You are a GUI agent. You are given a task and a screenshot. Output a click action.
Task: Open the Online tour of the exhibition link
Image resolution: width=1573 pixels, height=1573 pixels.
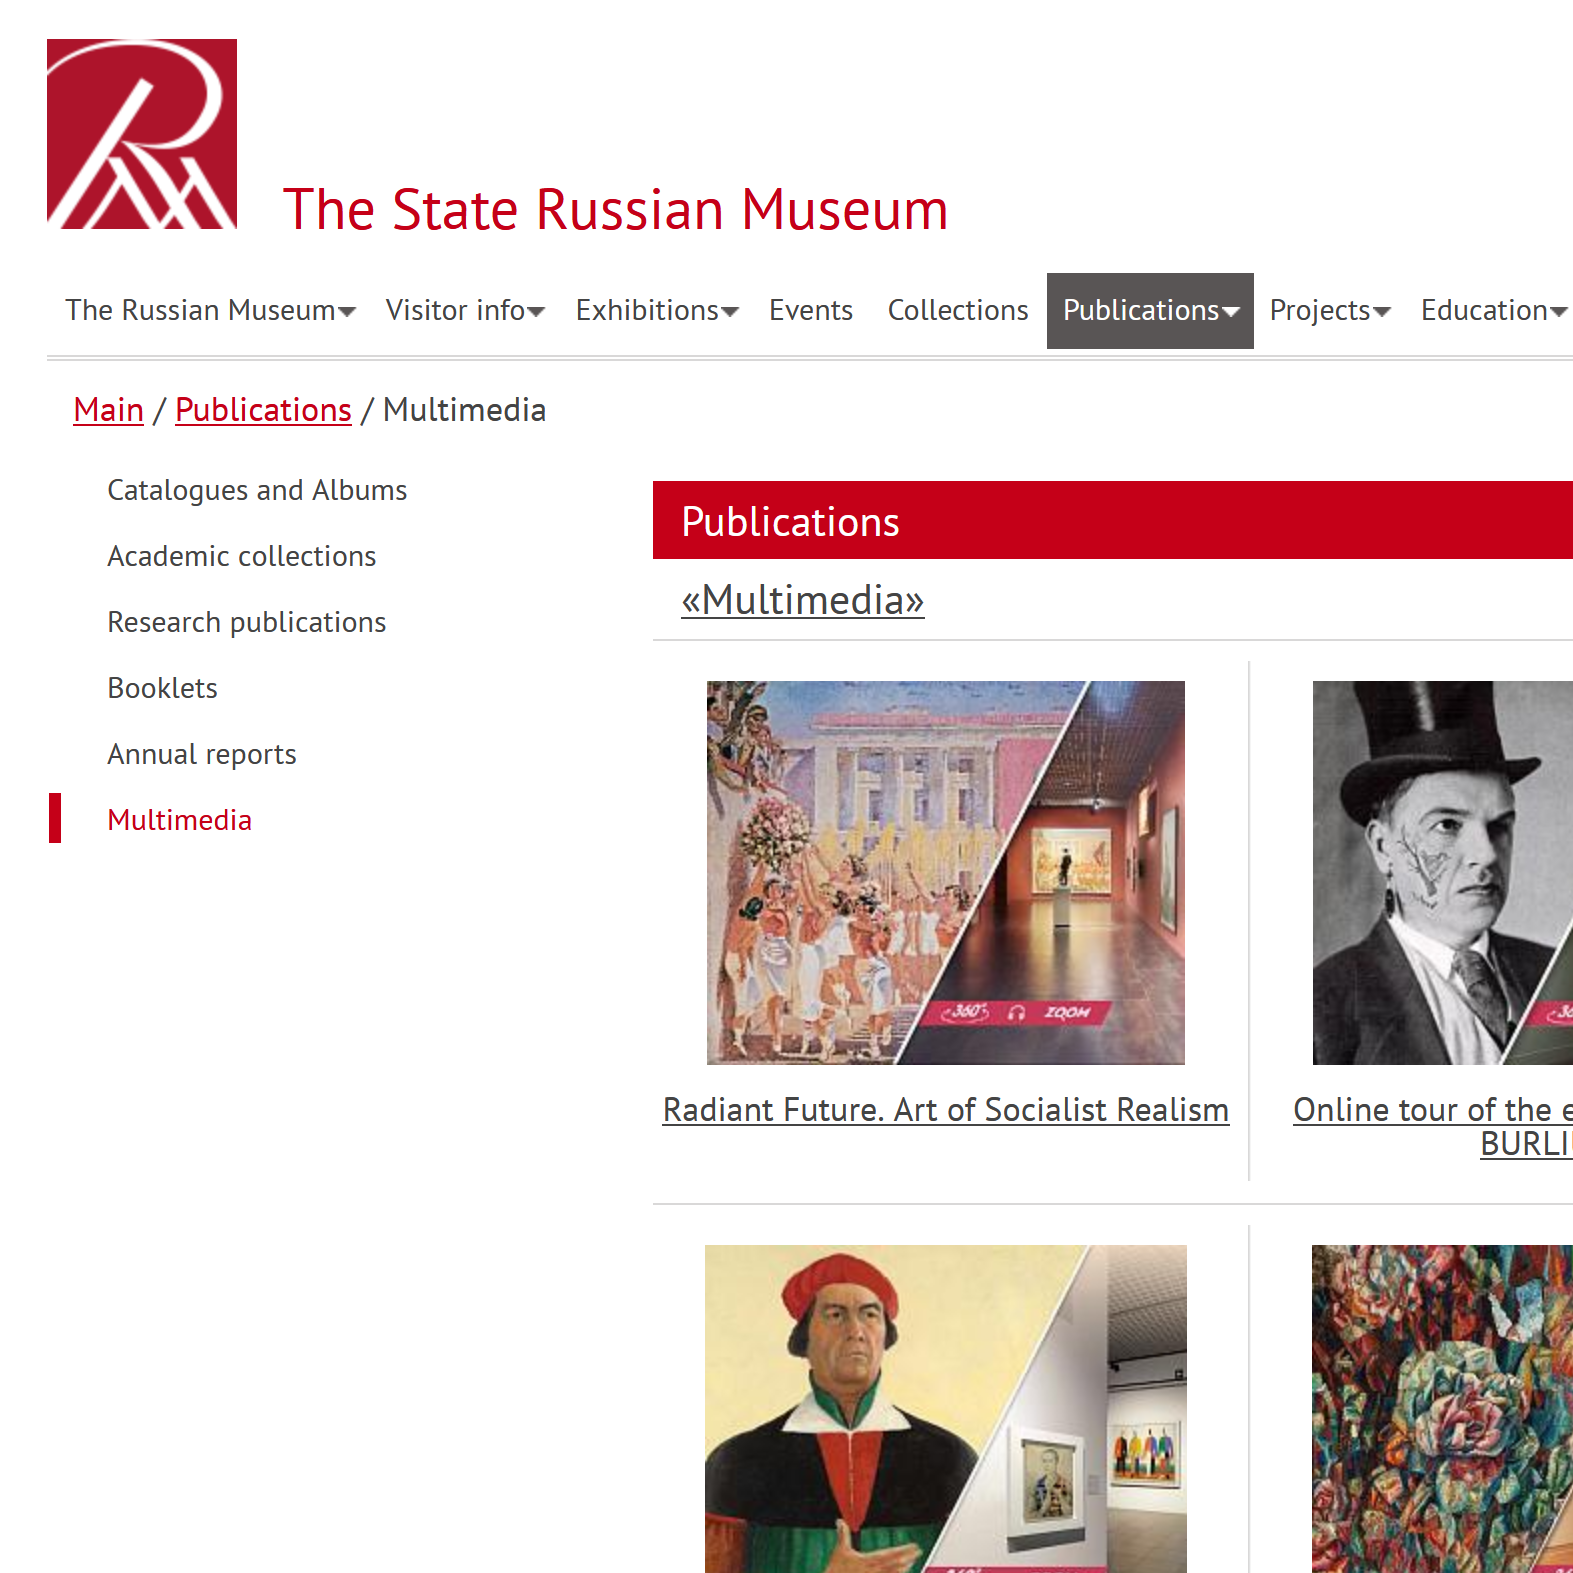tap(1433, 1126)
